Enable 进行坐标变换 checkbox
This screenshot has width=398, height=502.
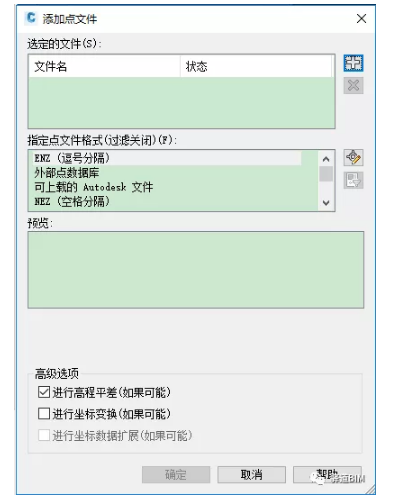click(x=44, y=414)
